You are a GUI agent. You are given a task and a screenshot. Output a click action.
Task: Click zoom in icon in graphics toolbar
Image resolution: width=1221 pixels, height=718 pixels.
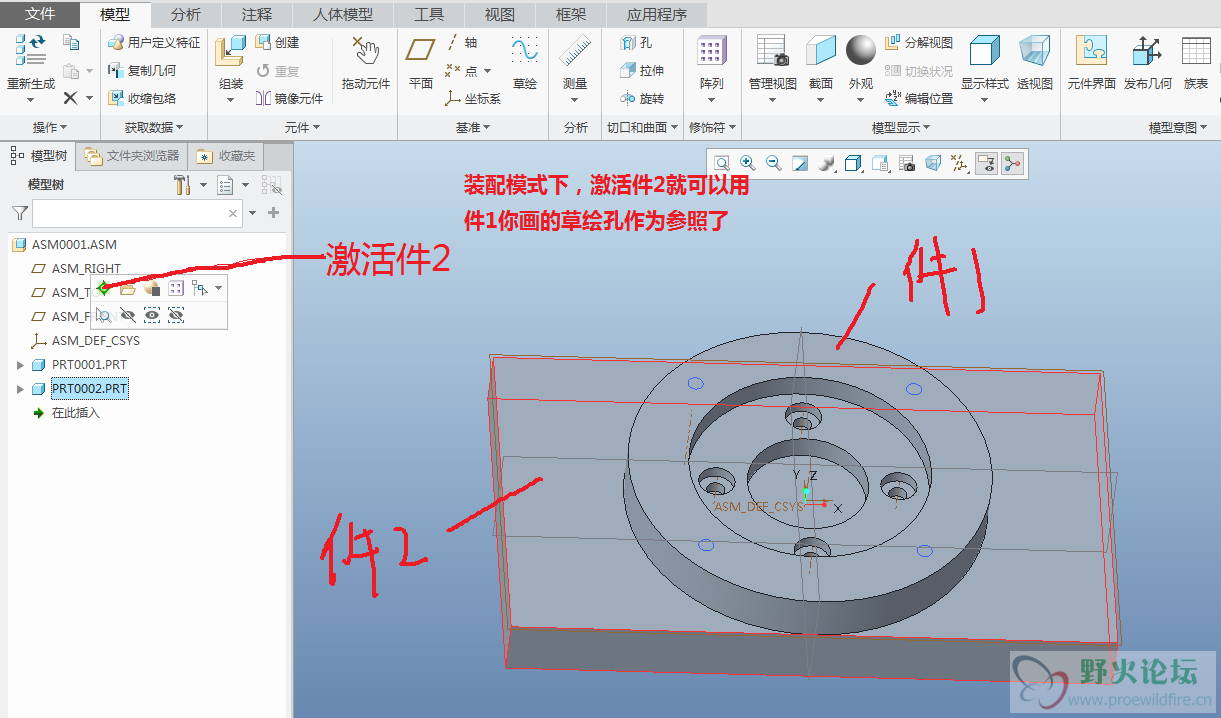pos(747,163)
